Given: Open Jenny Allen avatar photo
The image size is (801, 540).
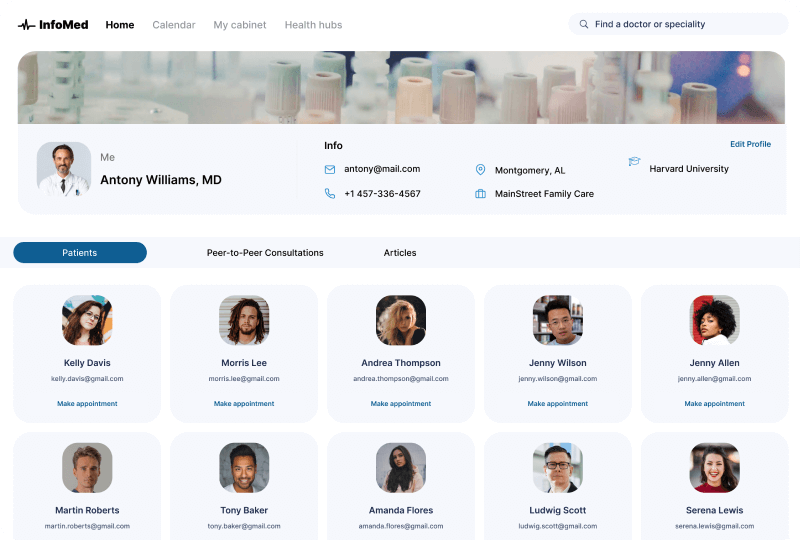Looking at the screenshot, I should 714,320.
